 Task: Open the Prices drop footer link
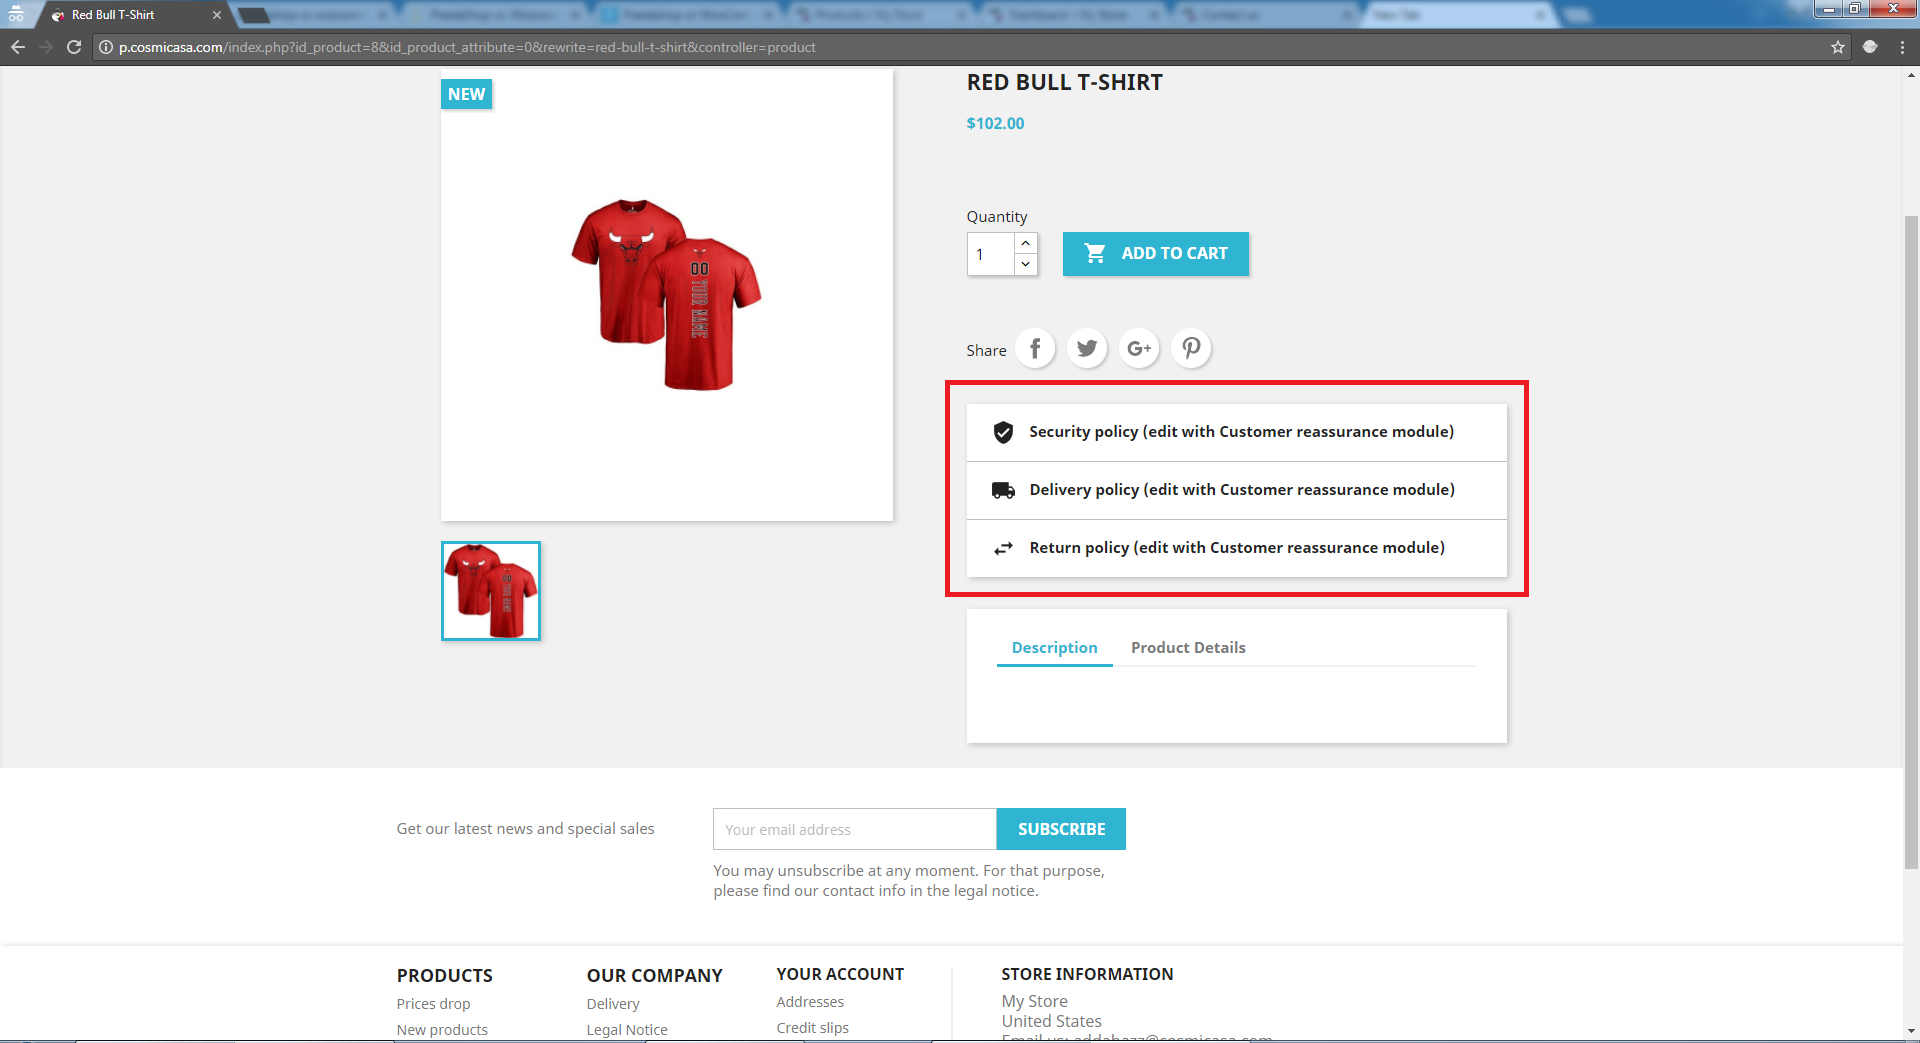point(433,1004)
